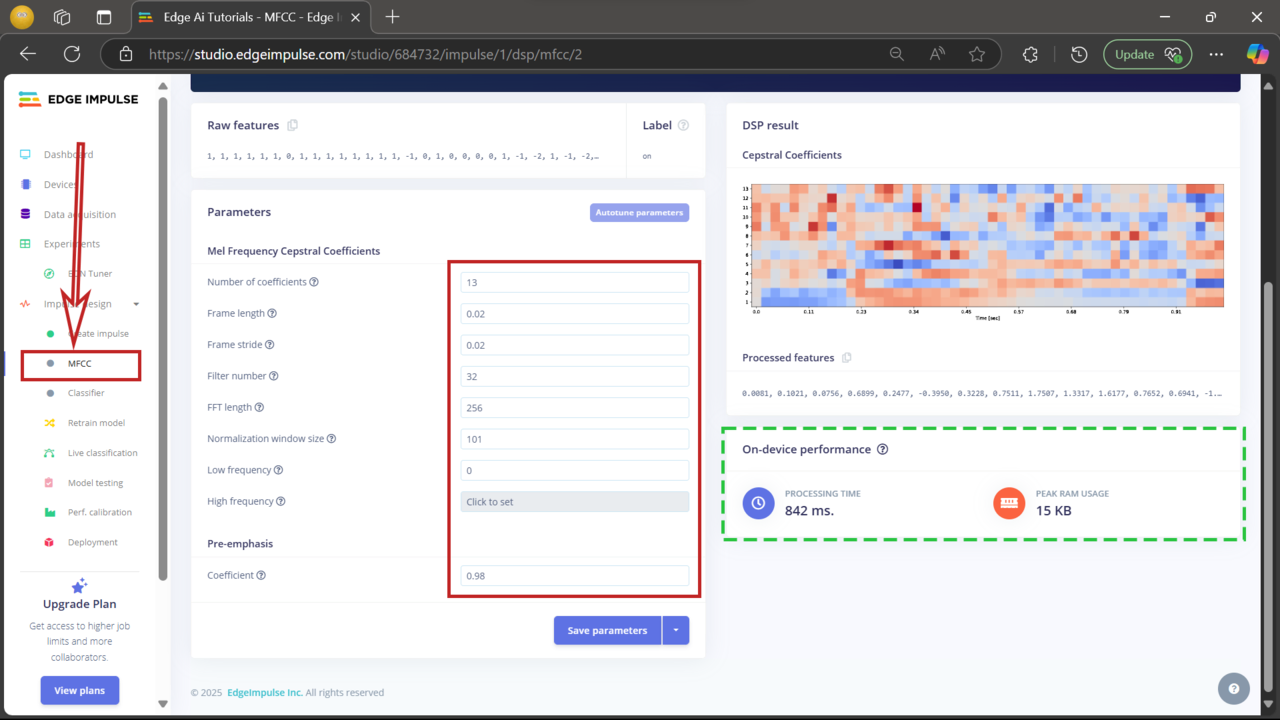Image resolution: width=1280 pixels, height=720 pixels.
Task: Copy the Raw features to clipboard
Action: (x=291, y=124)
